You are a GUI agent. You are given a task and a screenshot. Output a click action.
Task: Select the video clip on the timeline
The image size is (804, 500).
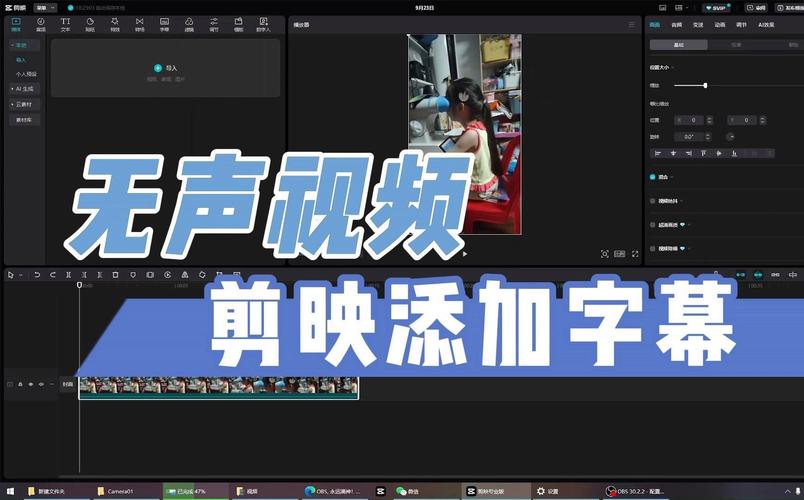coord(218,388)
